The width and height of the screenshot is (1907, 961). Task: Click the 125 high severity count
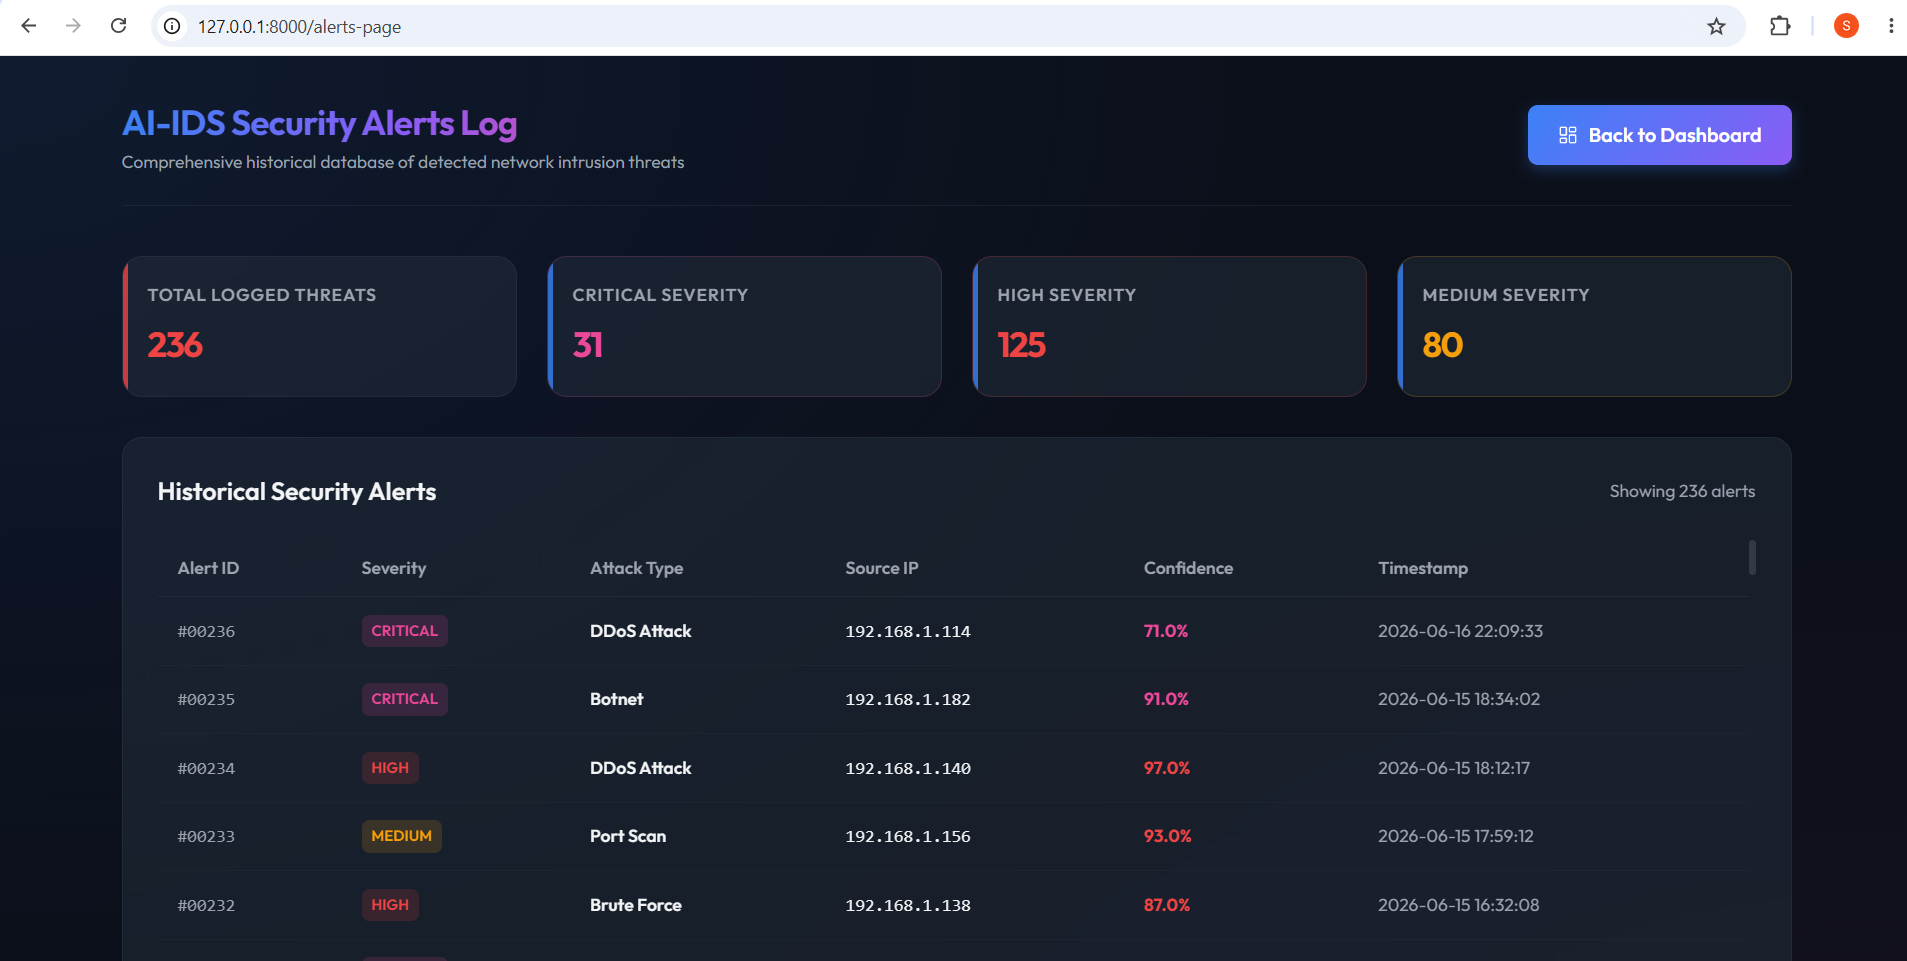pos(1021,345)
